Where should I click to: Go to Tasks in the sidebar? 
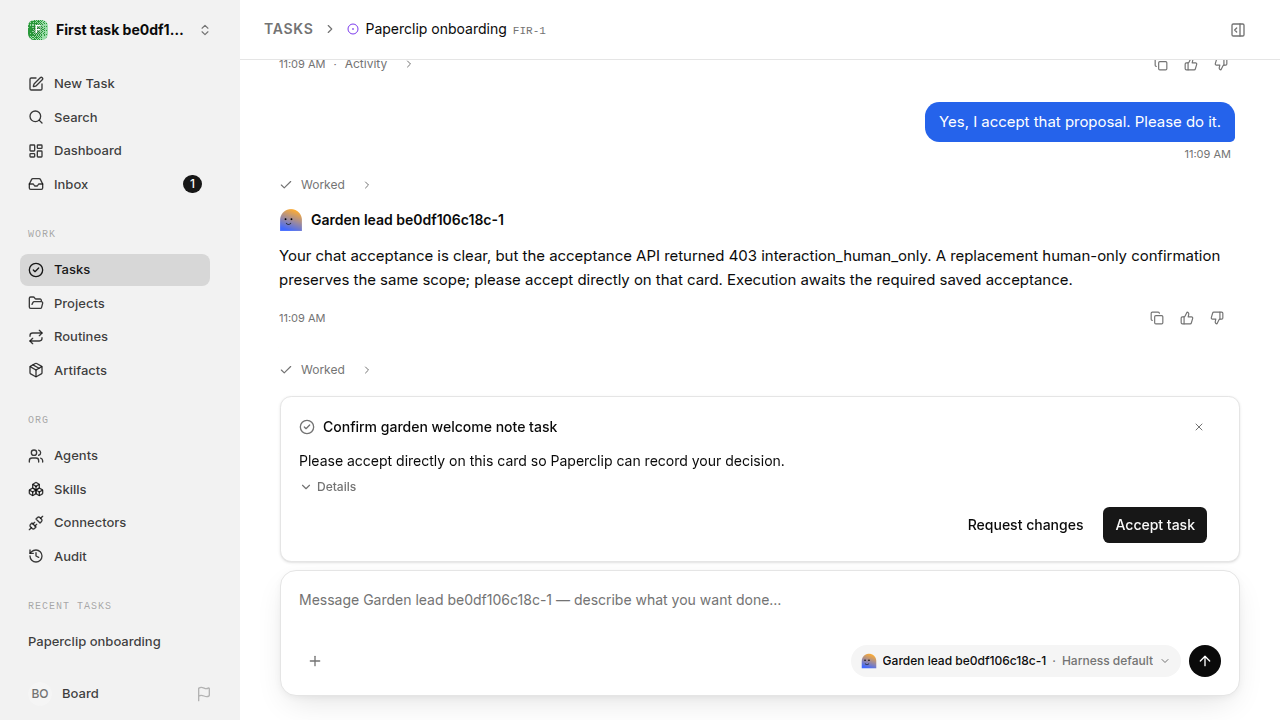click(115, 270)
